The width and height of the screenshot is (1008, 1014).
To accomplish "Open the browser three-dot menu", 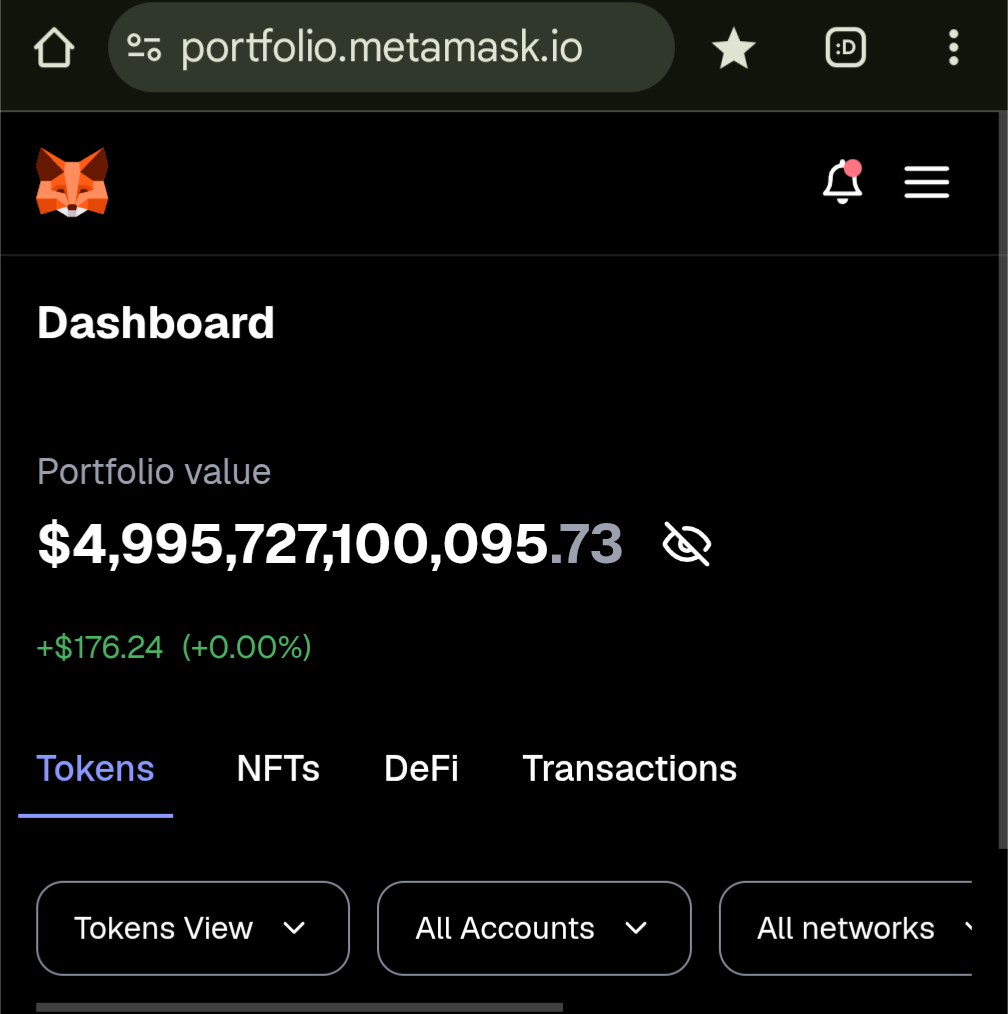I will coord(953,47).
